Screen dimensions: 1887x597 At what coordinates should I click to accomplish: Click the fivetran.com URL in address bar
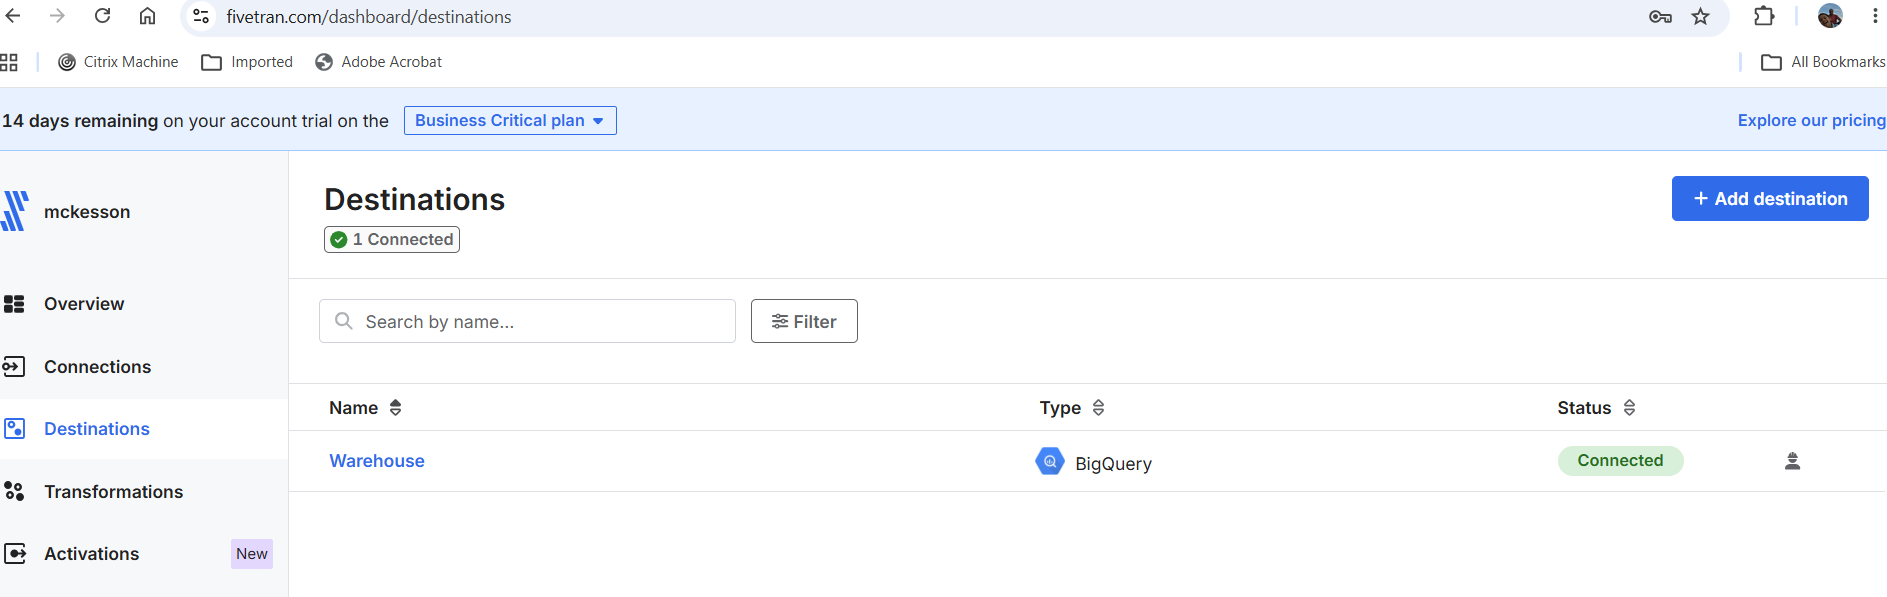click(x=369, y=17)
